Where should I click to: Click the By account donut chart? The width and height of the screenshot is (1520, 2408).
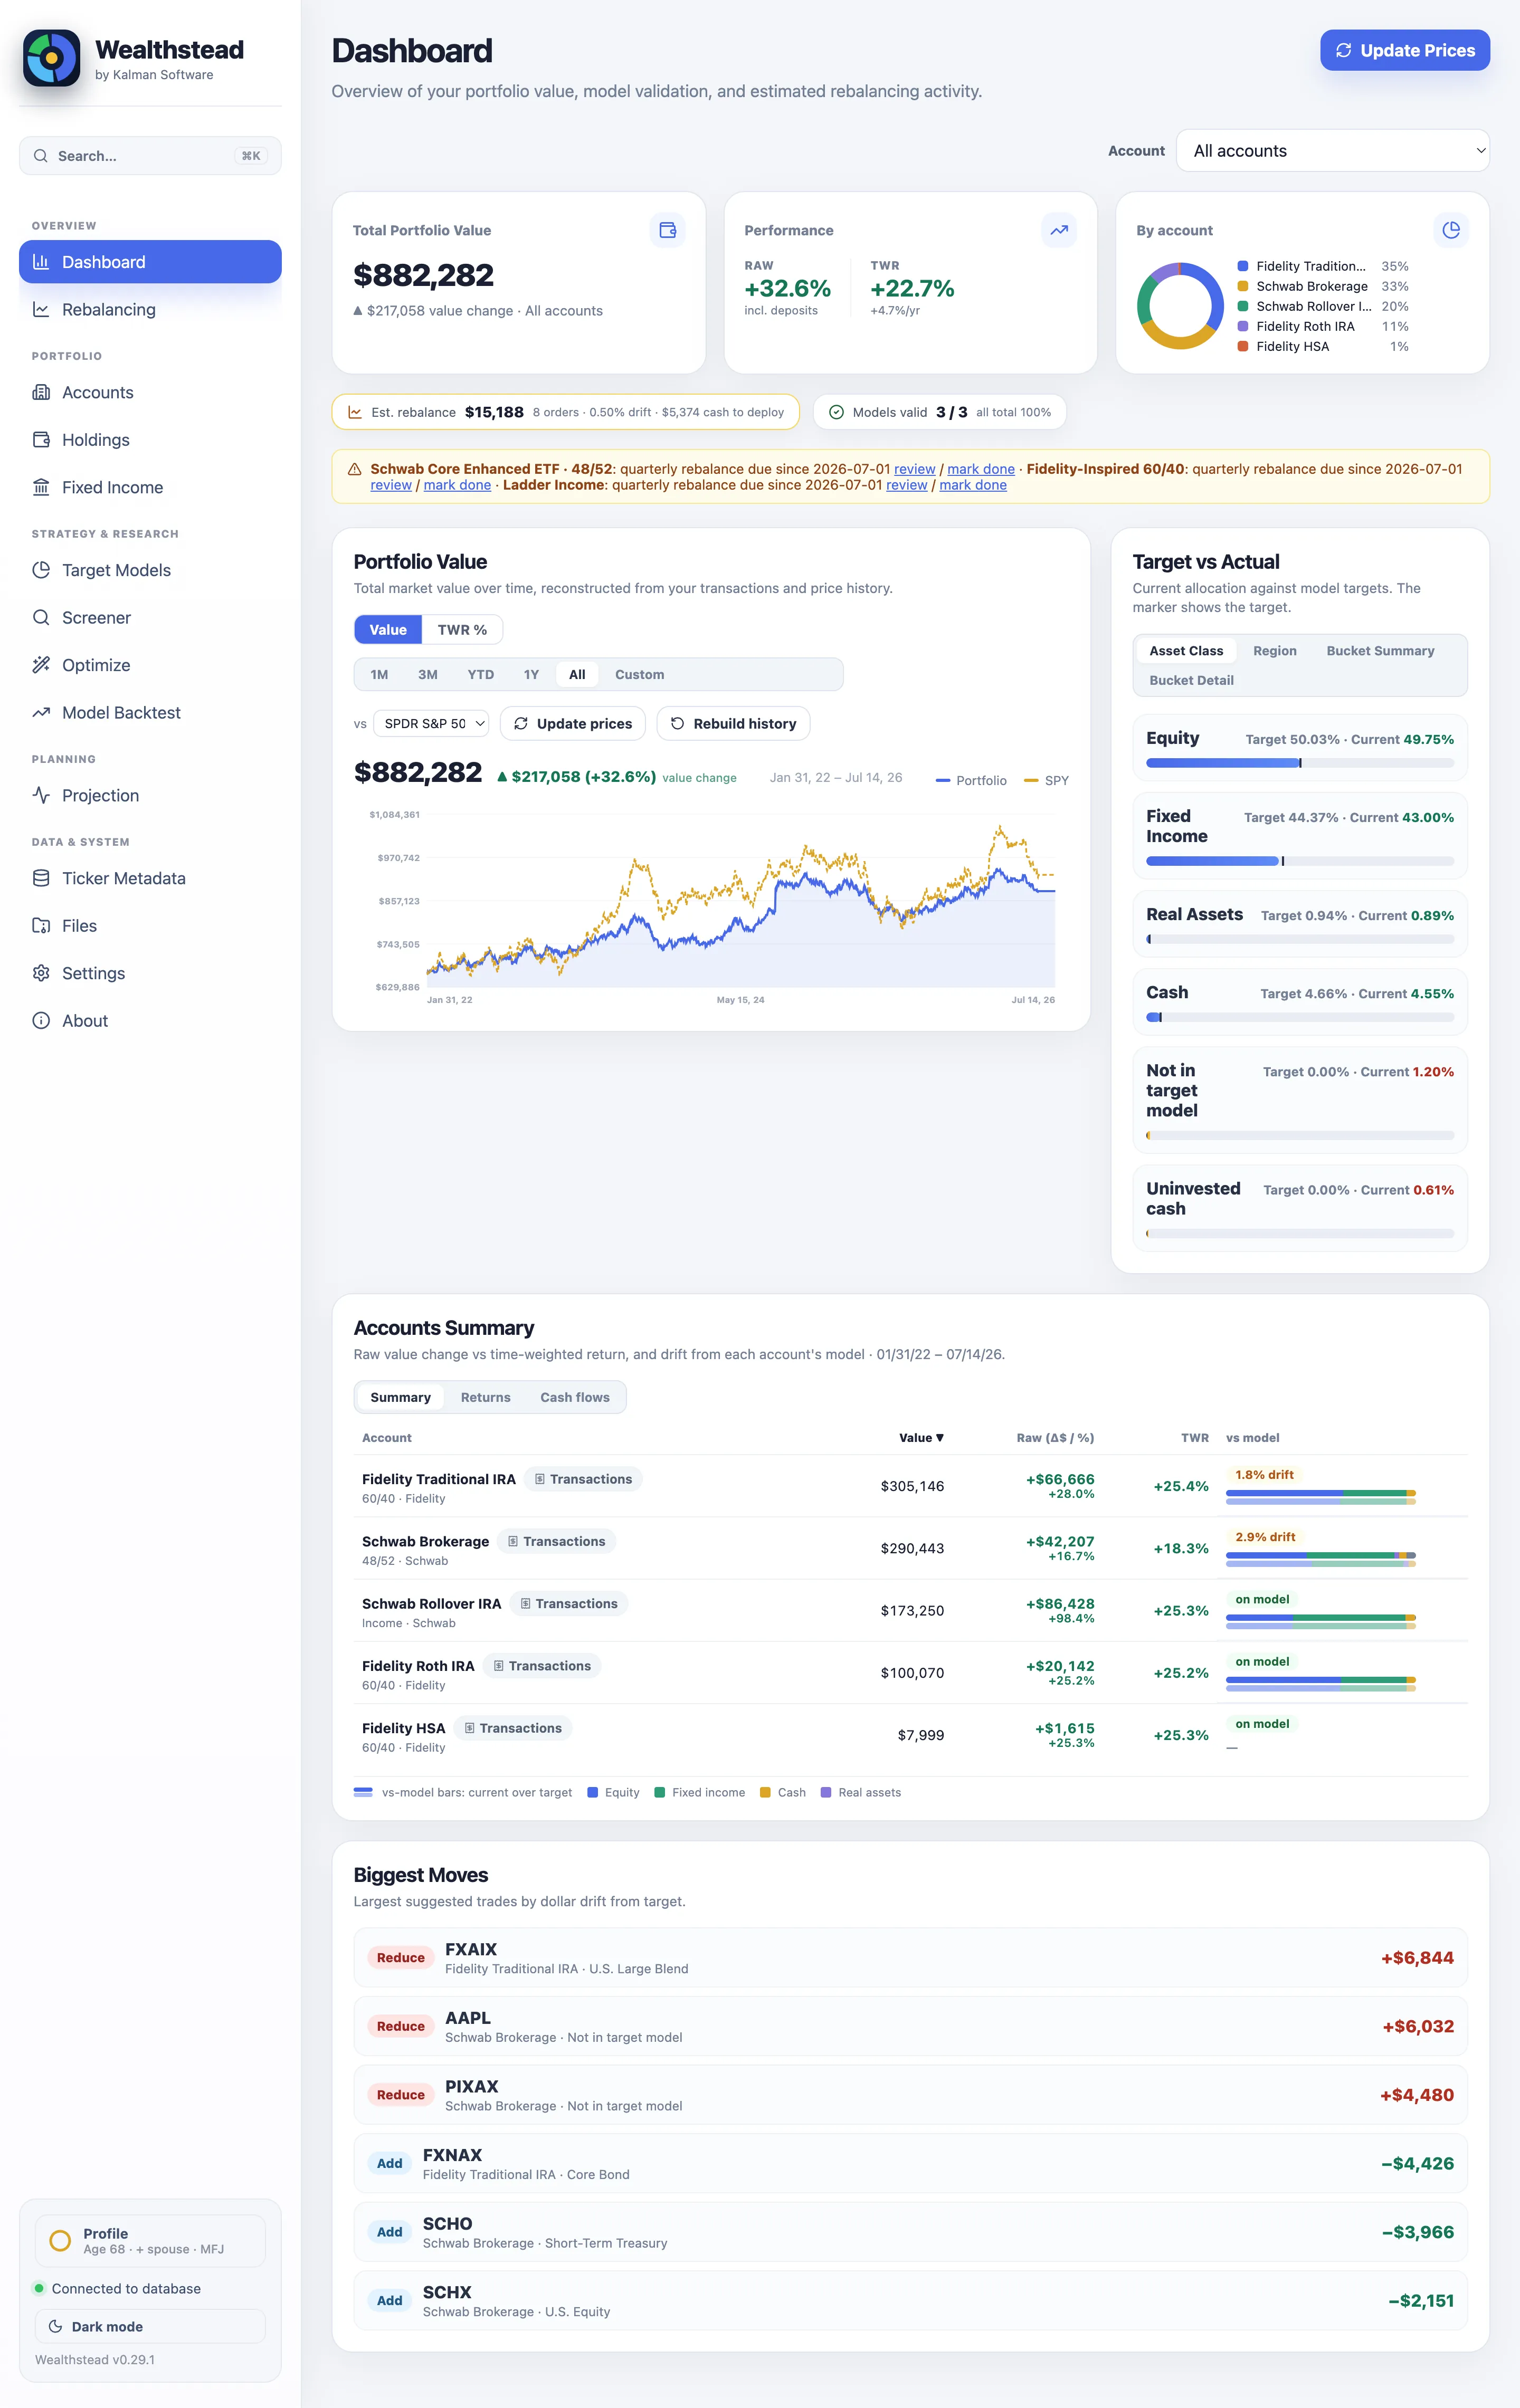[x=1180, y=306]
